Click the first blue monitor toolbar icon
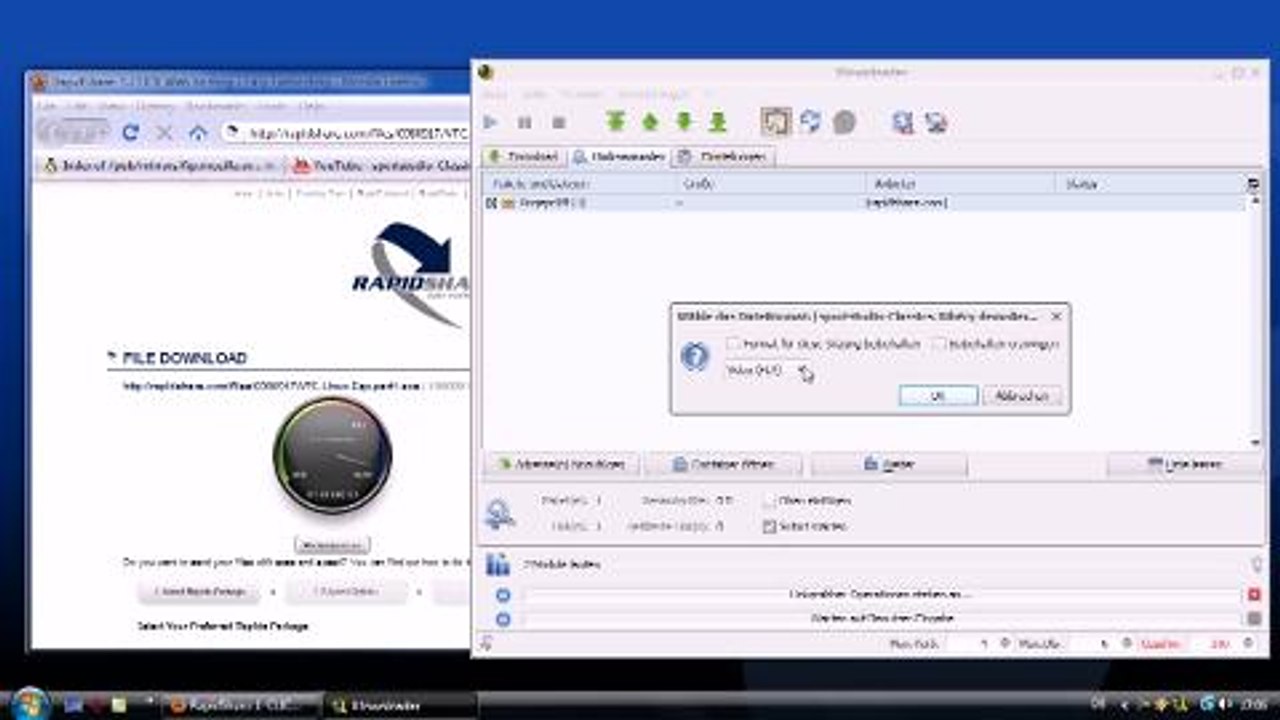This screenshot has width=1280, height=720. (903, 122)
